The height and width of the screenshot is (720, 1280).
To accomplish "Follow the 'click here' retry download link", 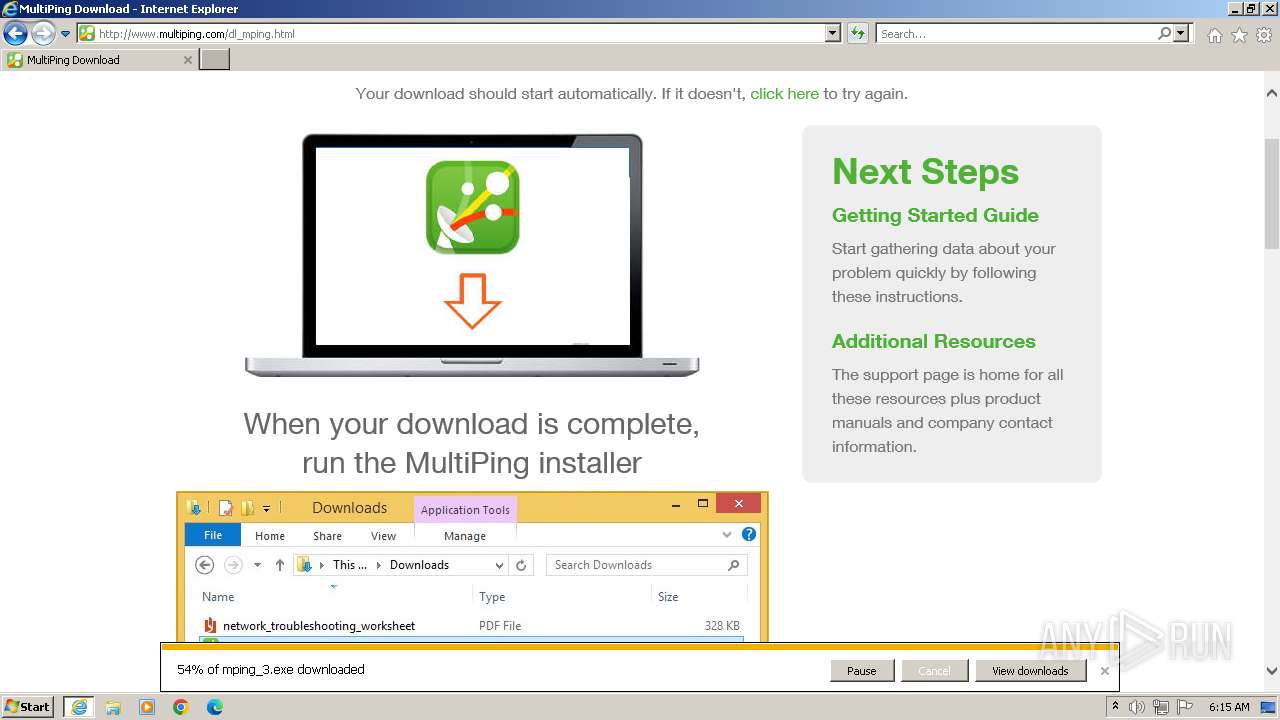I will point(784,94).
